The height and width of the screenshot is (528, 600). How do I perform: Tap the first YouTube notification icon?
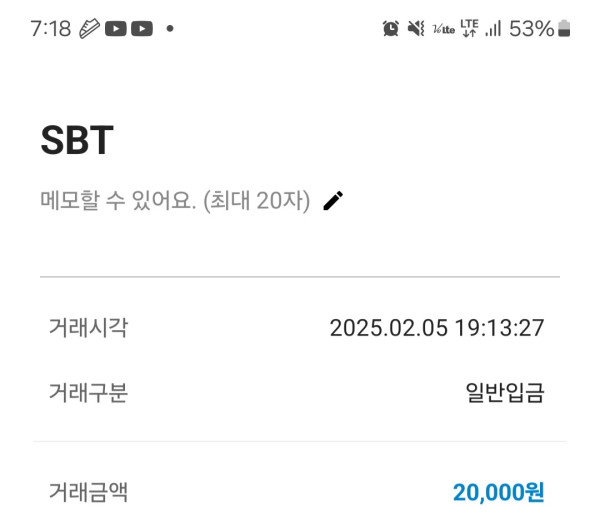point(116,29)
